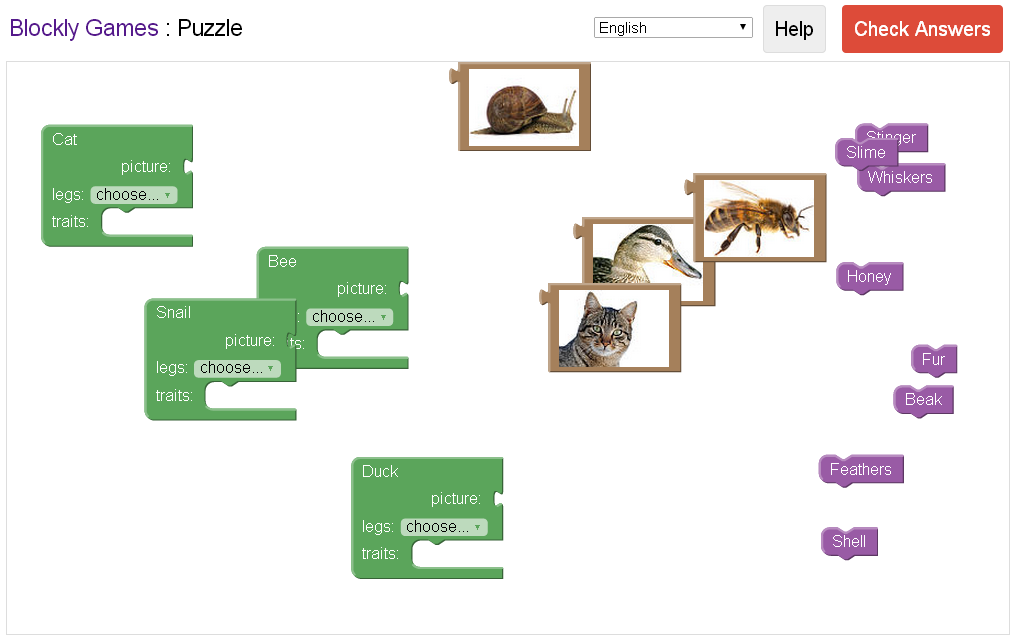
Task: Click the Cat block traits label
Action: coord(70,222)
